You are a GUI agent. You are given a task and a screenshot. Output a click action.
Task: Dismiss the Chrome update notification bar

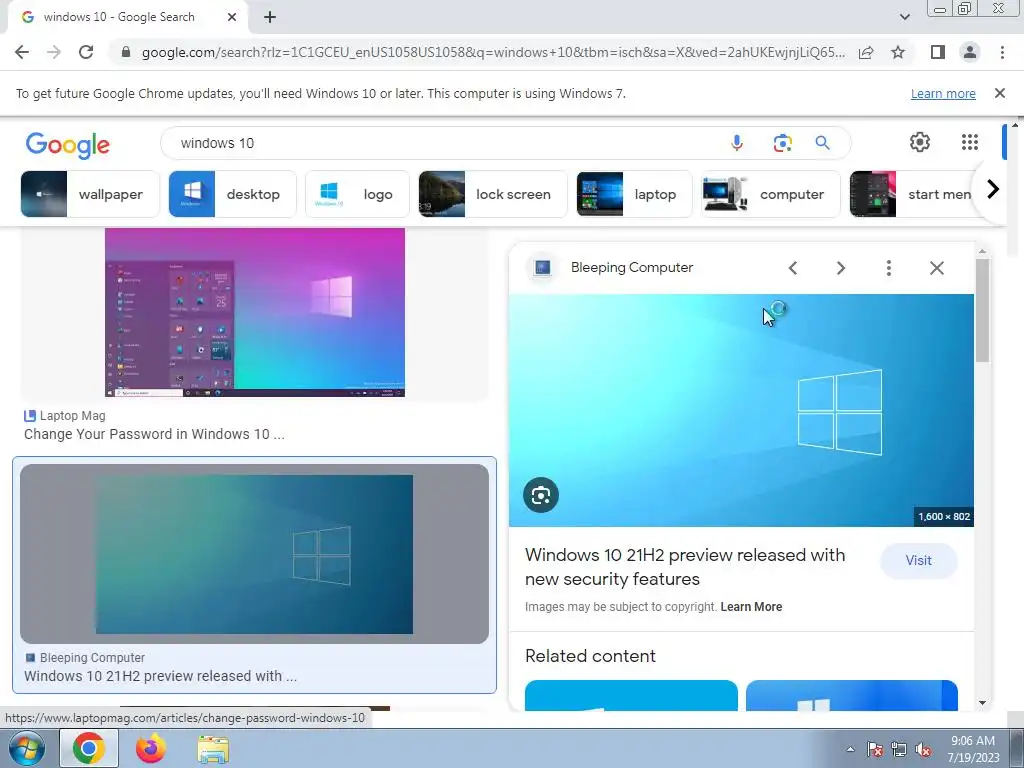(x=999, y=93)
